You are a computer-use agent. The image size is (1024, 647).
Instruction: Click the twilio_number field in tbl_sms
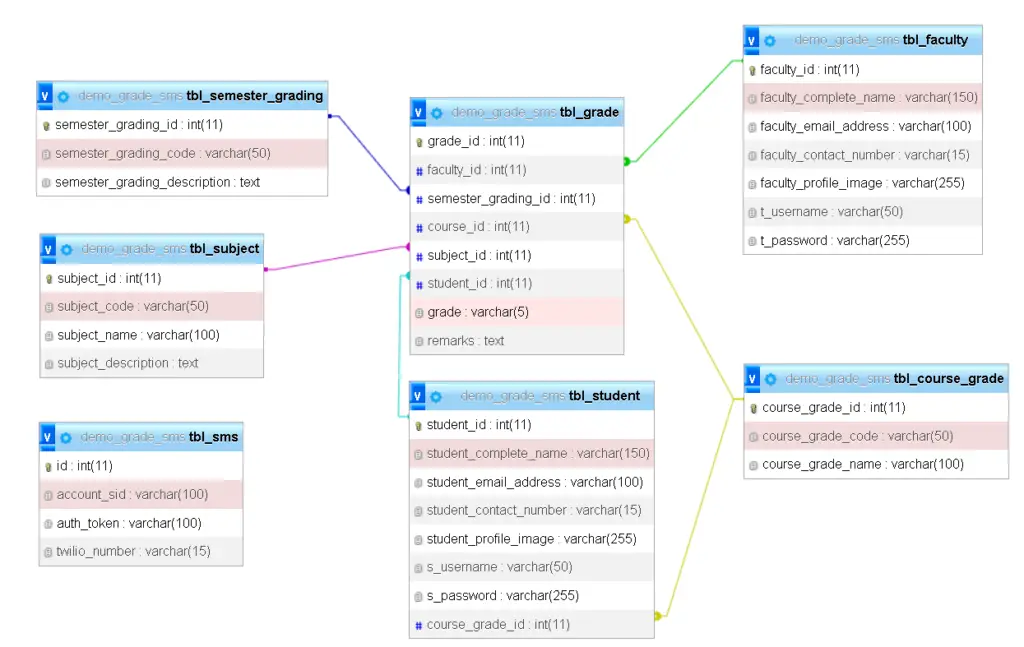(x=140, y=551)
